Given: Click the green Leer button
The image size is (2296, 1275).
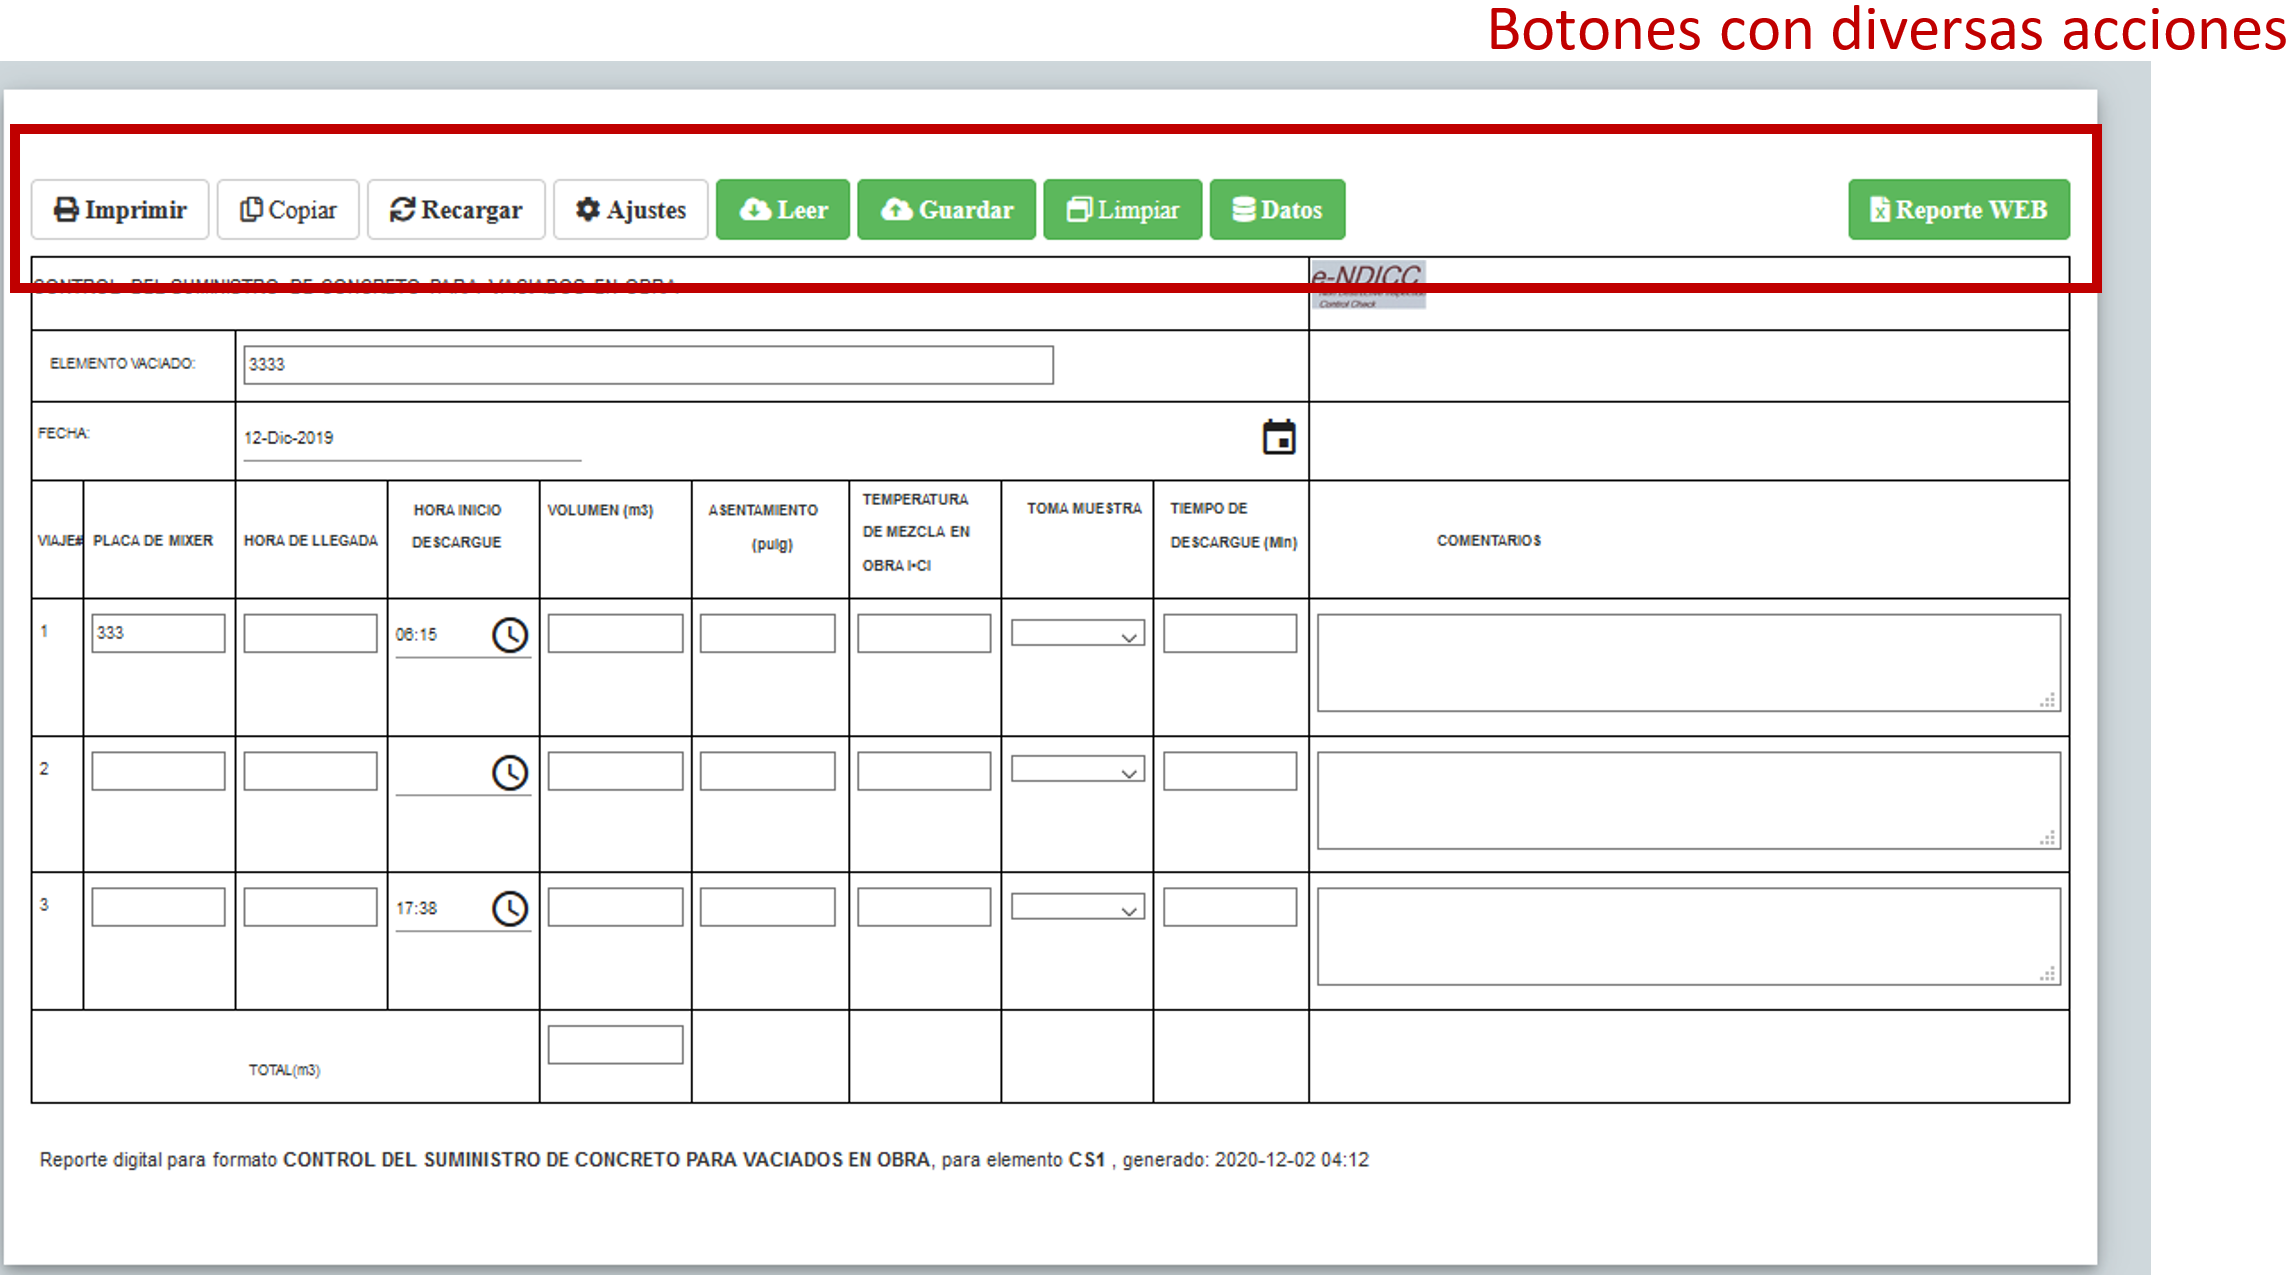Looking at the screenshot, I should [x=783, y=210].
